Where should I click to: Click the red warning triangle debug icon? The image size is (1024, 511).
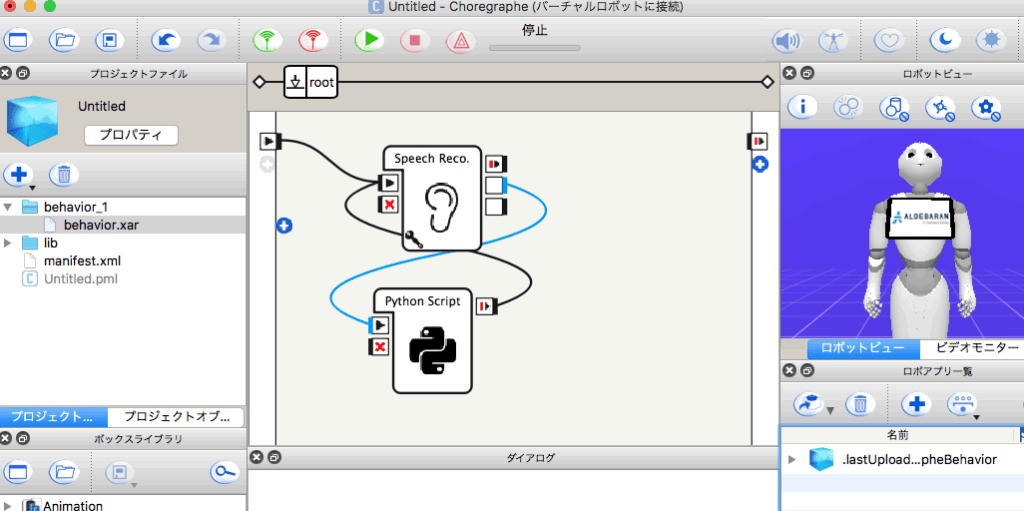click(x=460, y=41)
